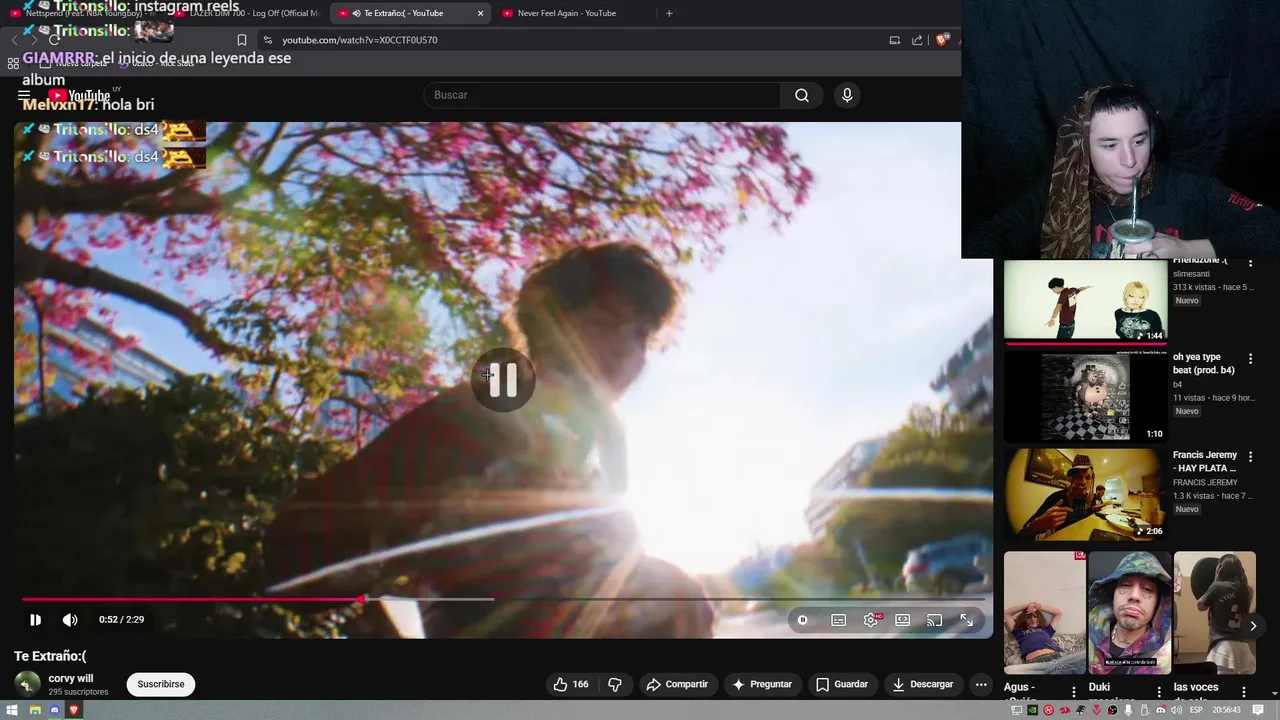This screenshot has height=720, width=1280.
Task: Open options for las voces short
Action: click(1244, 691)
